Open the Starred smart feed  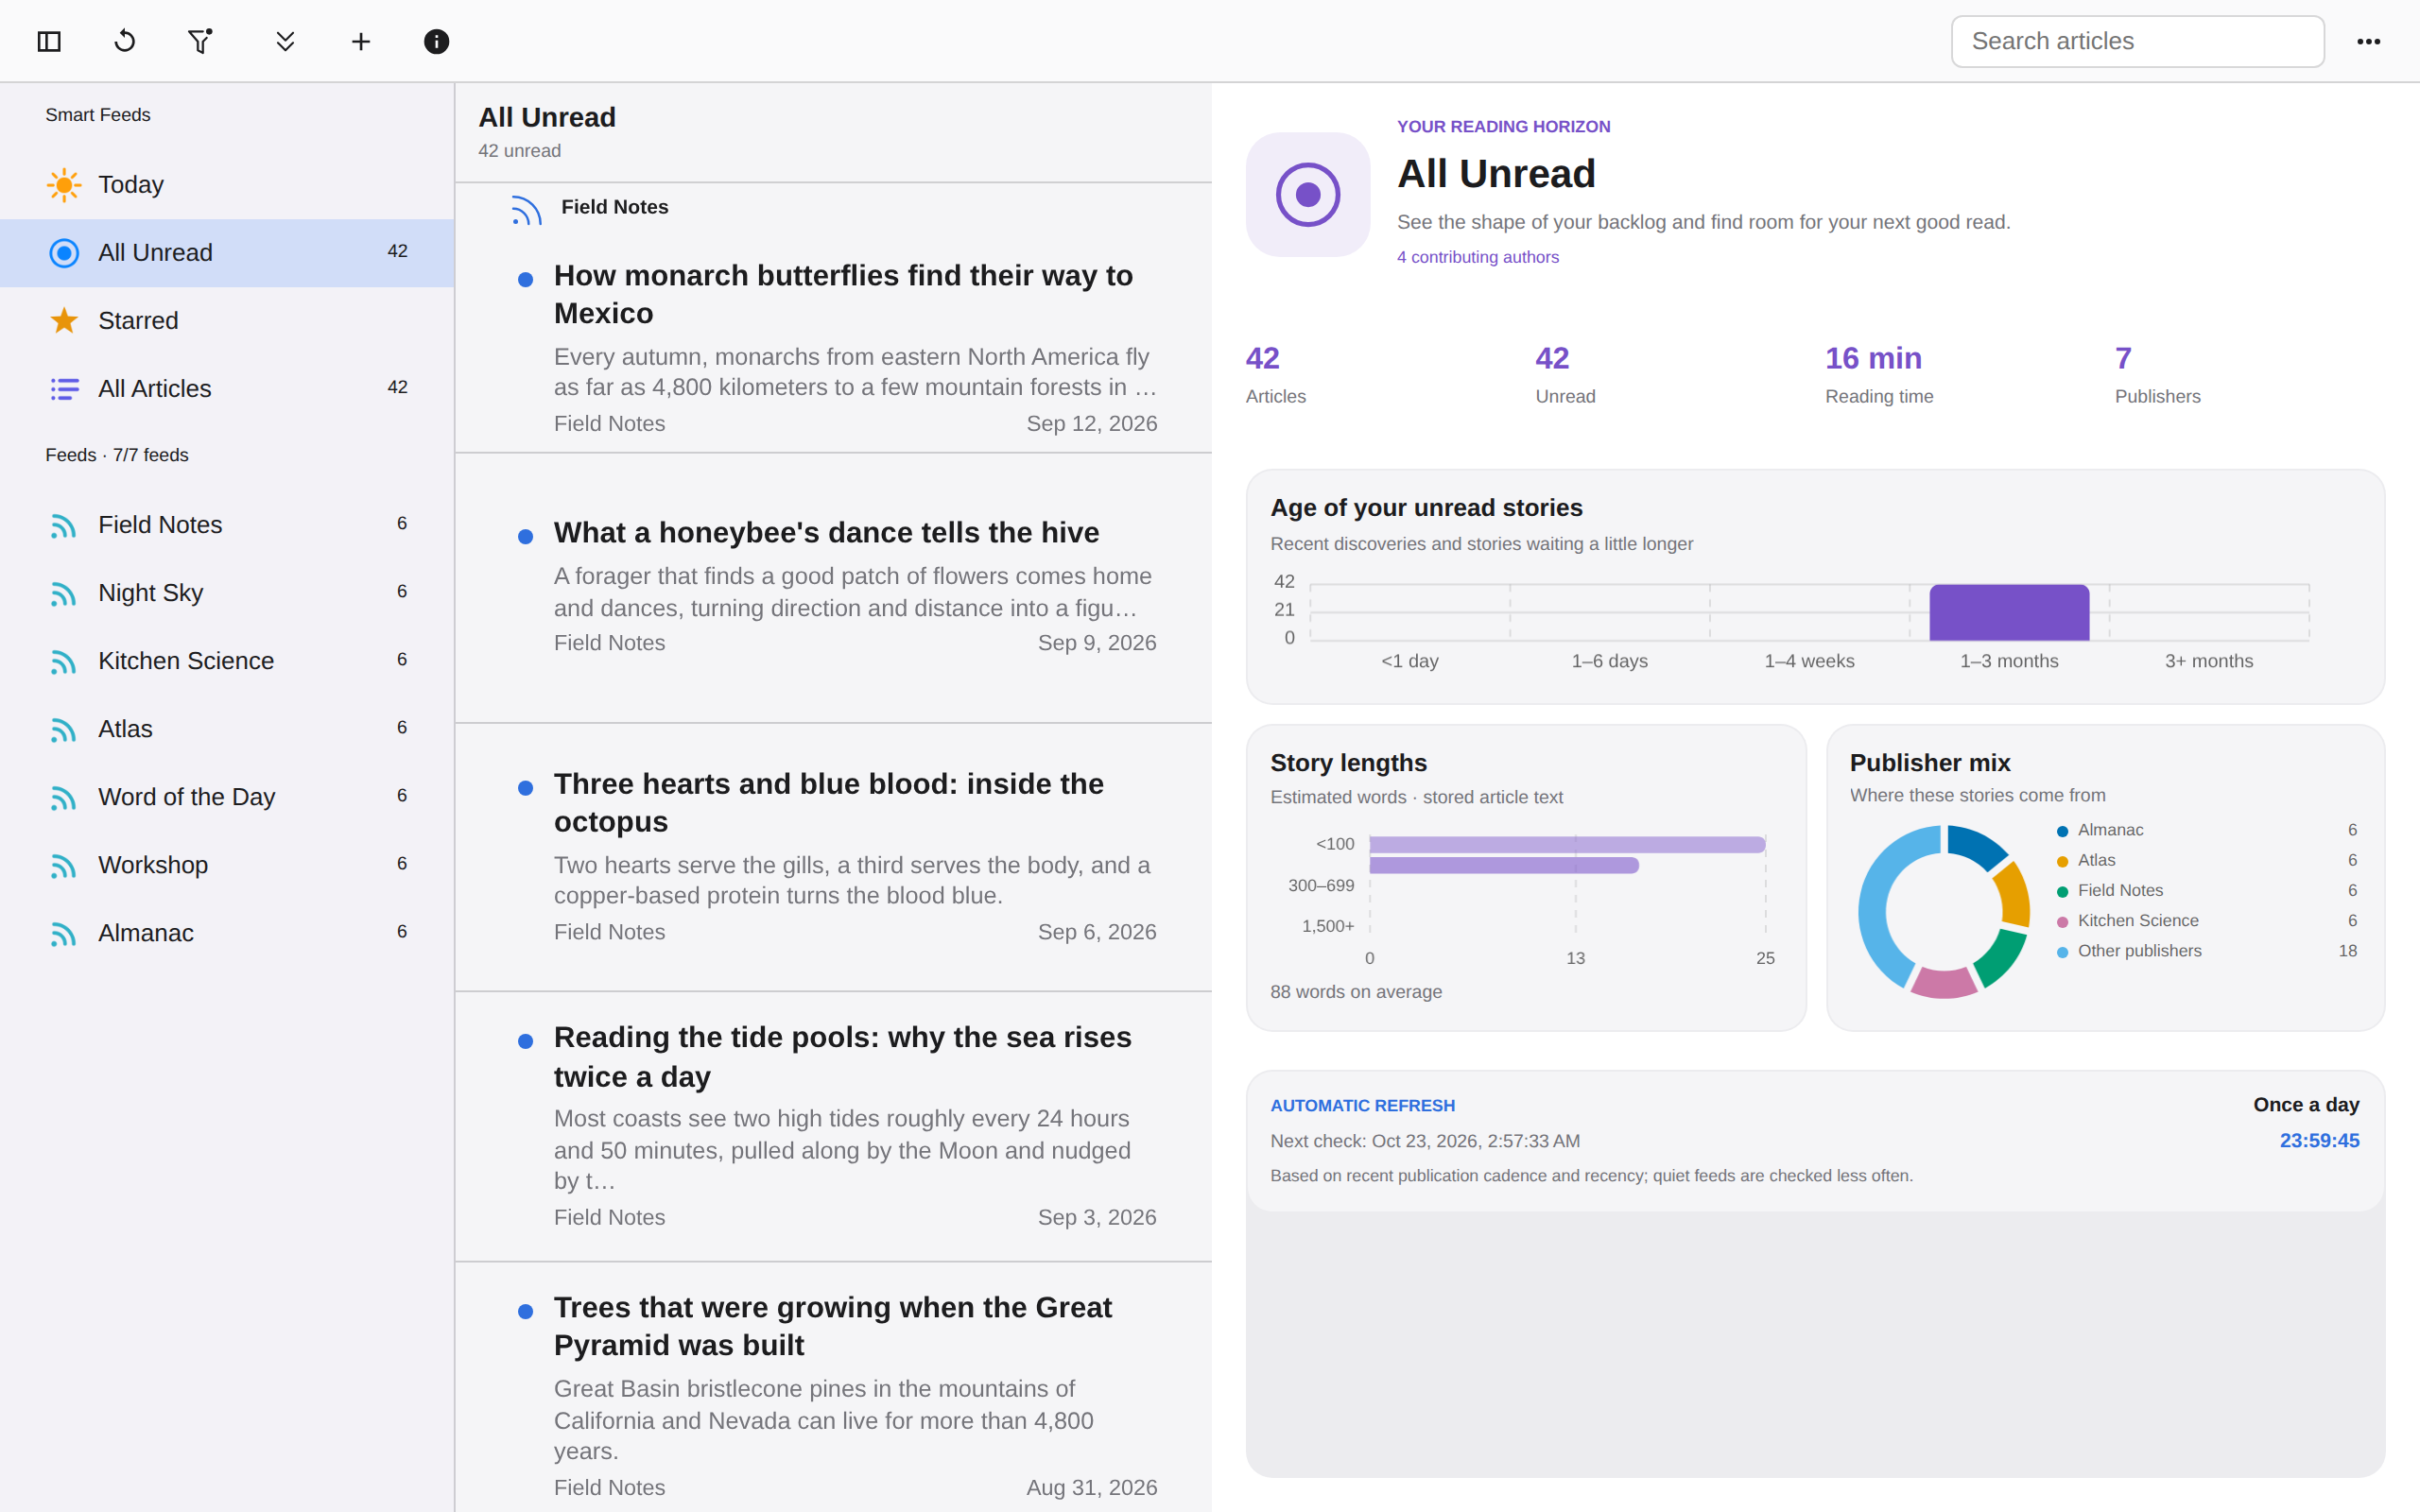(227, 321)
